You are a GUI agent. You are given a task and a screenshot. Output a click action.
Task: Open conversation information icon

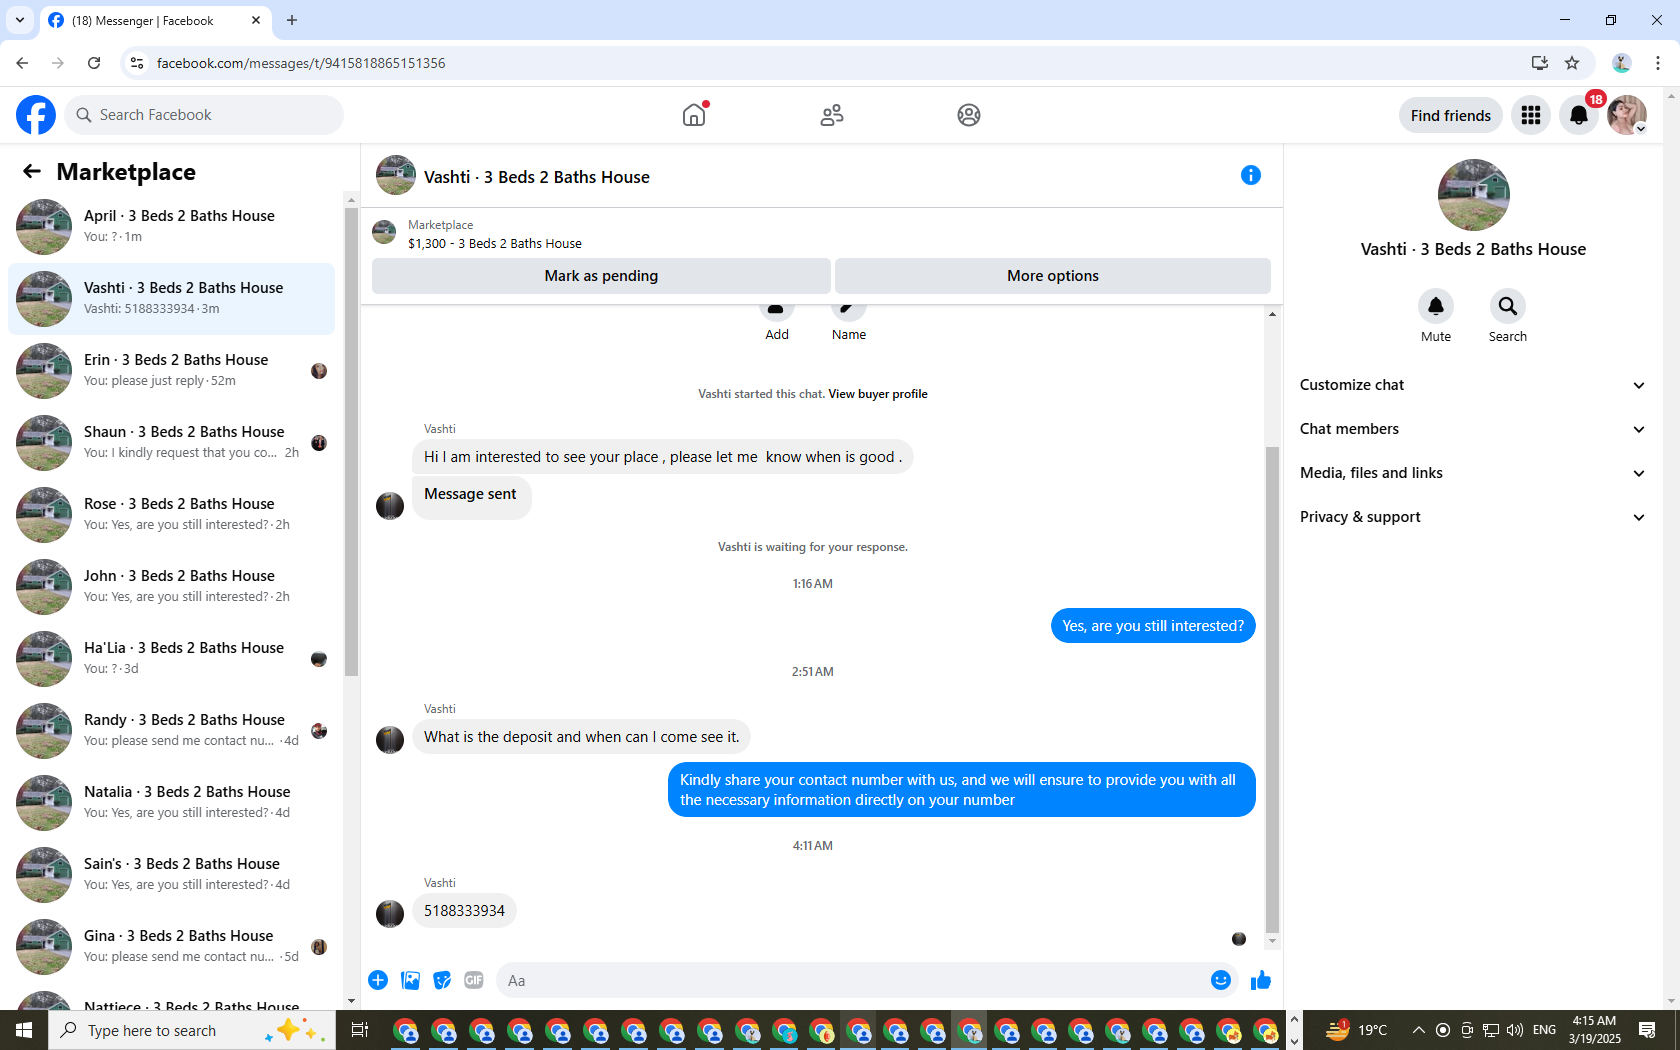pyautogui.click(x=1251, y=176)
